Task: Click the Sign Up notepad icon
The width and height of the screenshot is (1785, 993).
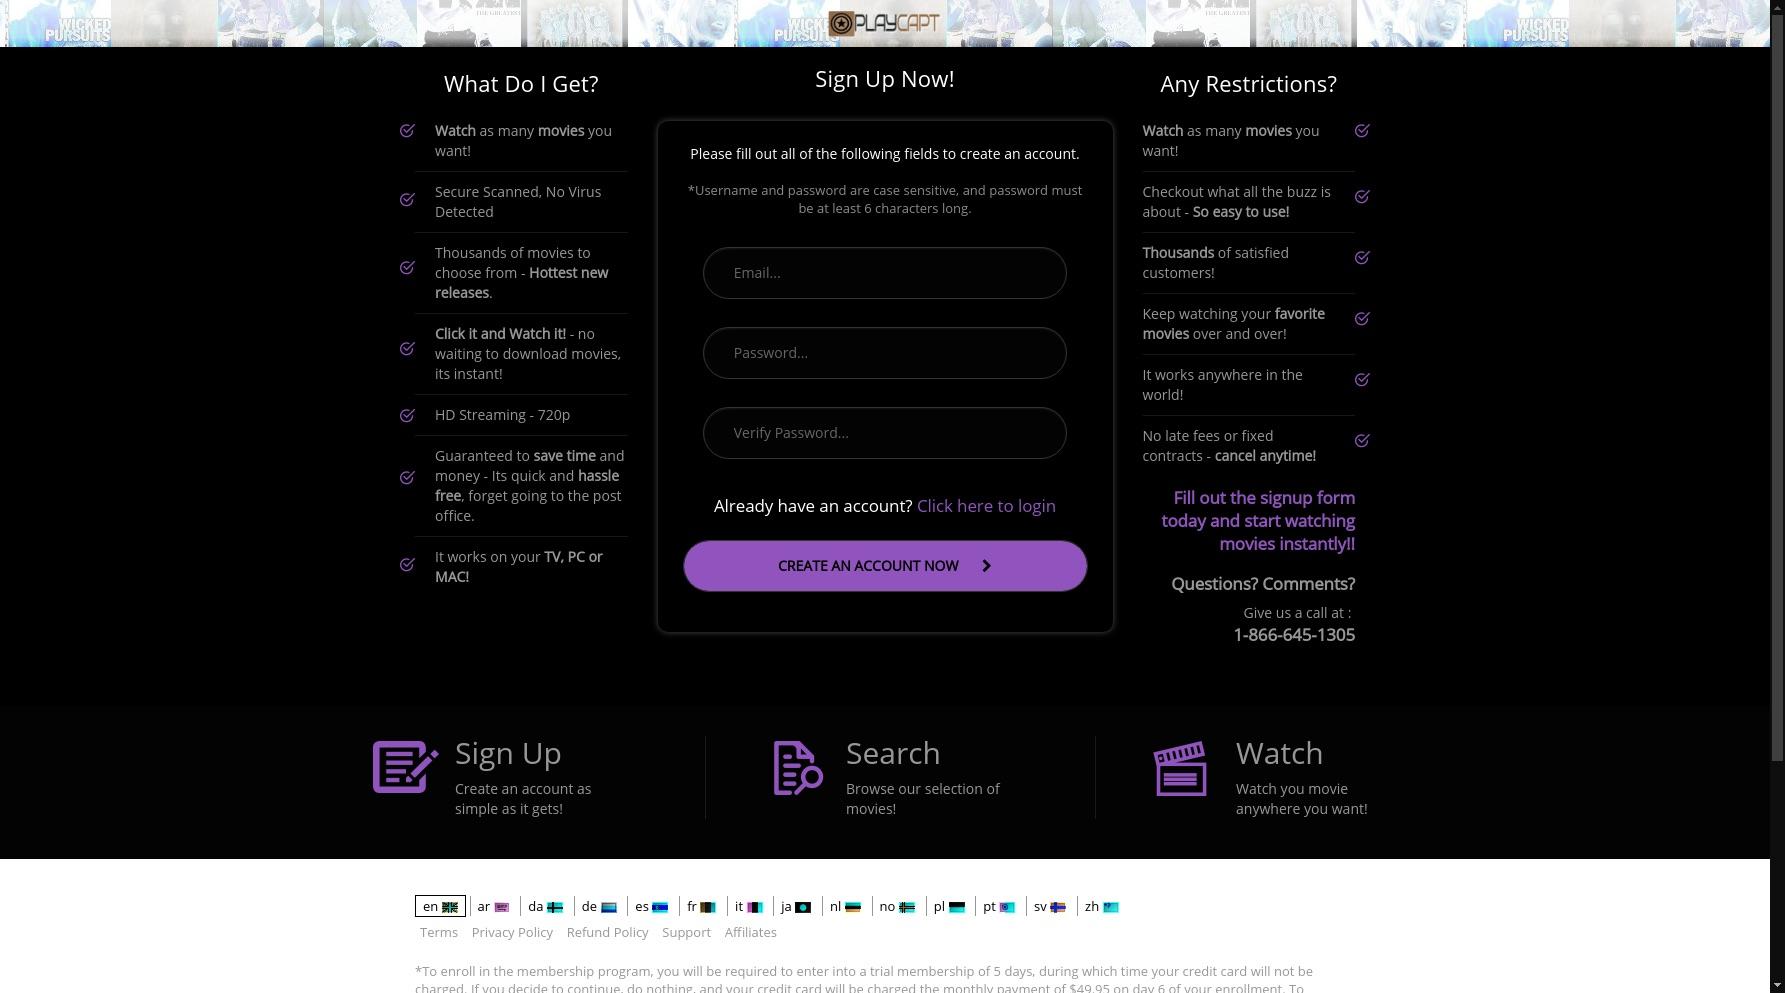Action: [405, 767]
